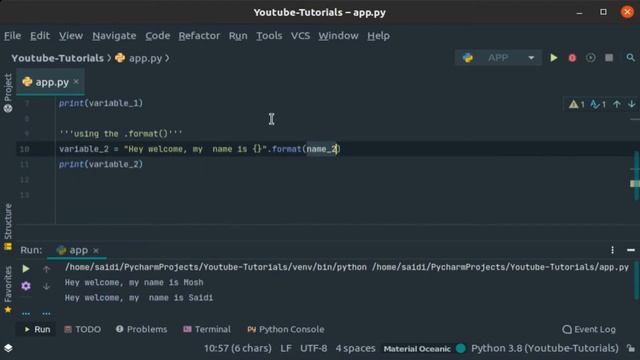Viewport: 640px width, 360px height.
Task: Click output line ending with Saidi
Action: click(x=139, y=298)
